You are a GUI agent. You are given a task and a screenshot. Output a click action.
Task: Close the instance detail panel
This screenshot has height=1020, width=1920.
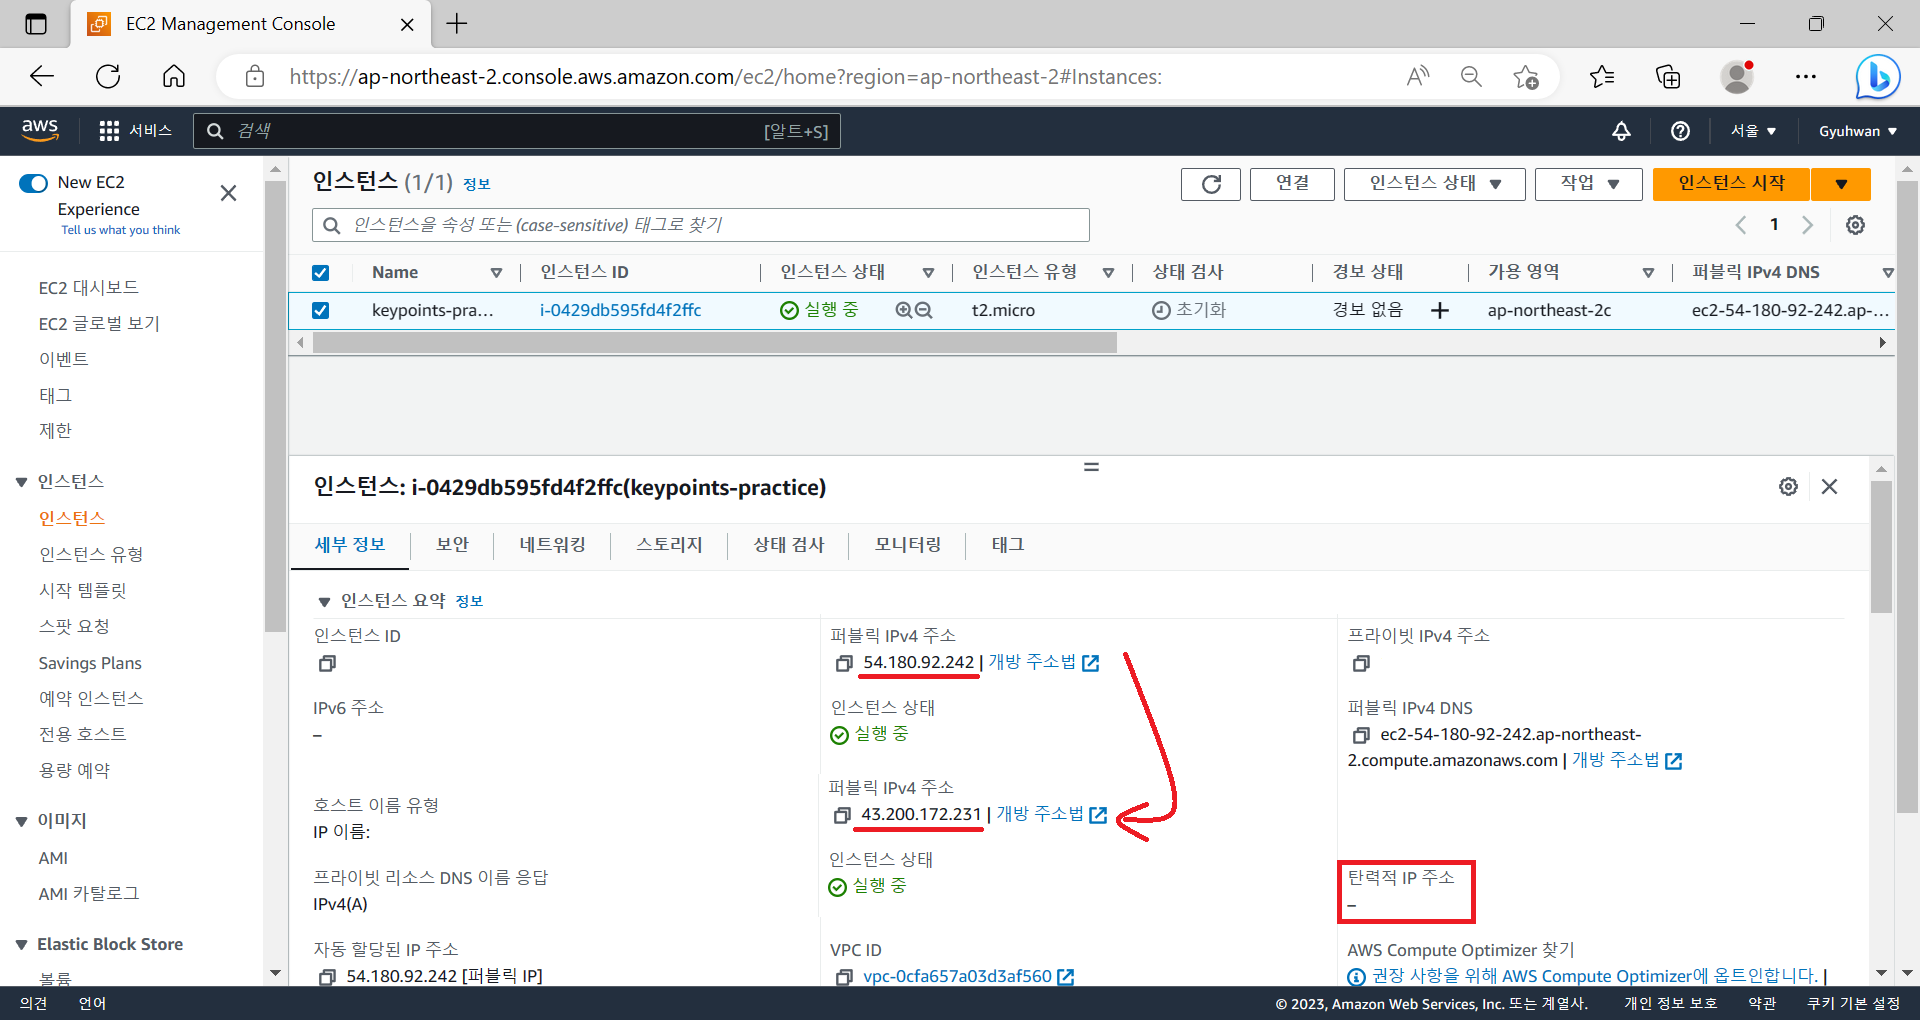click(1829, 486)
